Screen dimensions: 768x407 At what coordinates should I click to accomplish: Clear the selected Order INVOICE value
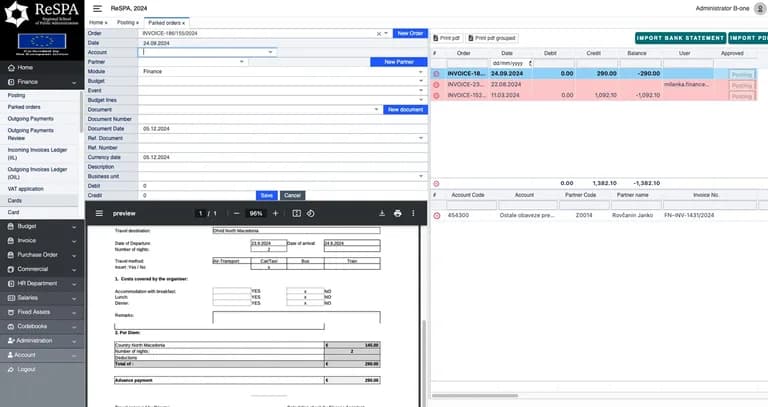coord(379,34)
